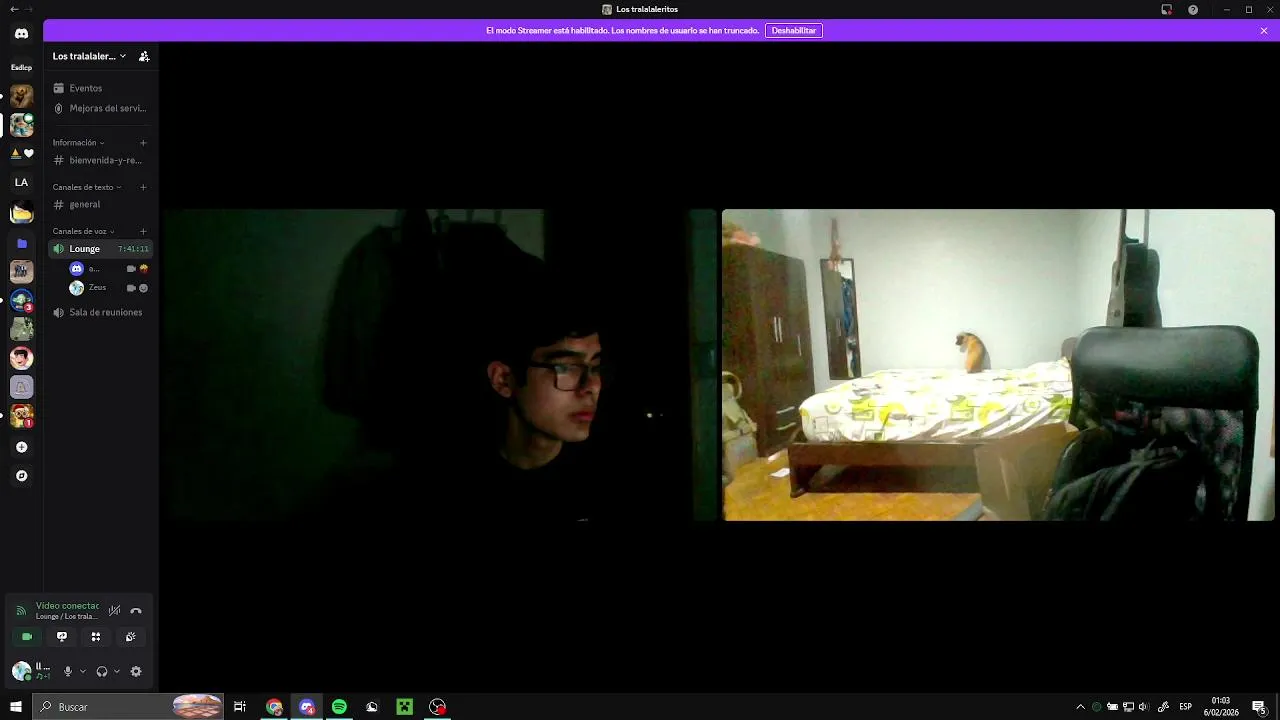Open Task View on taskbar

tap(240, 707)
